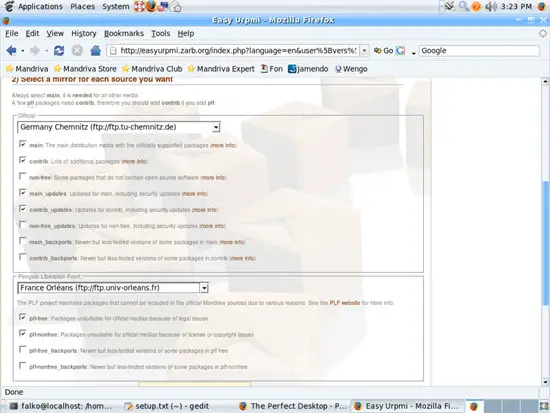Click the network connection tray icon
Viewport: 550px width, 413px height.
pos(449,6)
